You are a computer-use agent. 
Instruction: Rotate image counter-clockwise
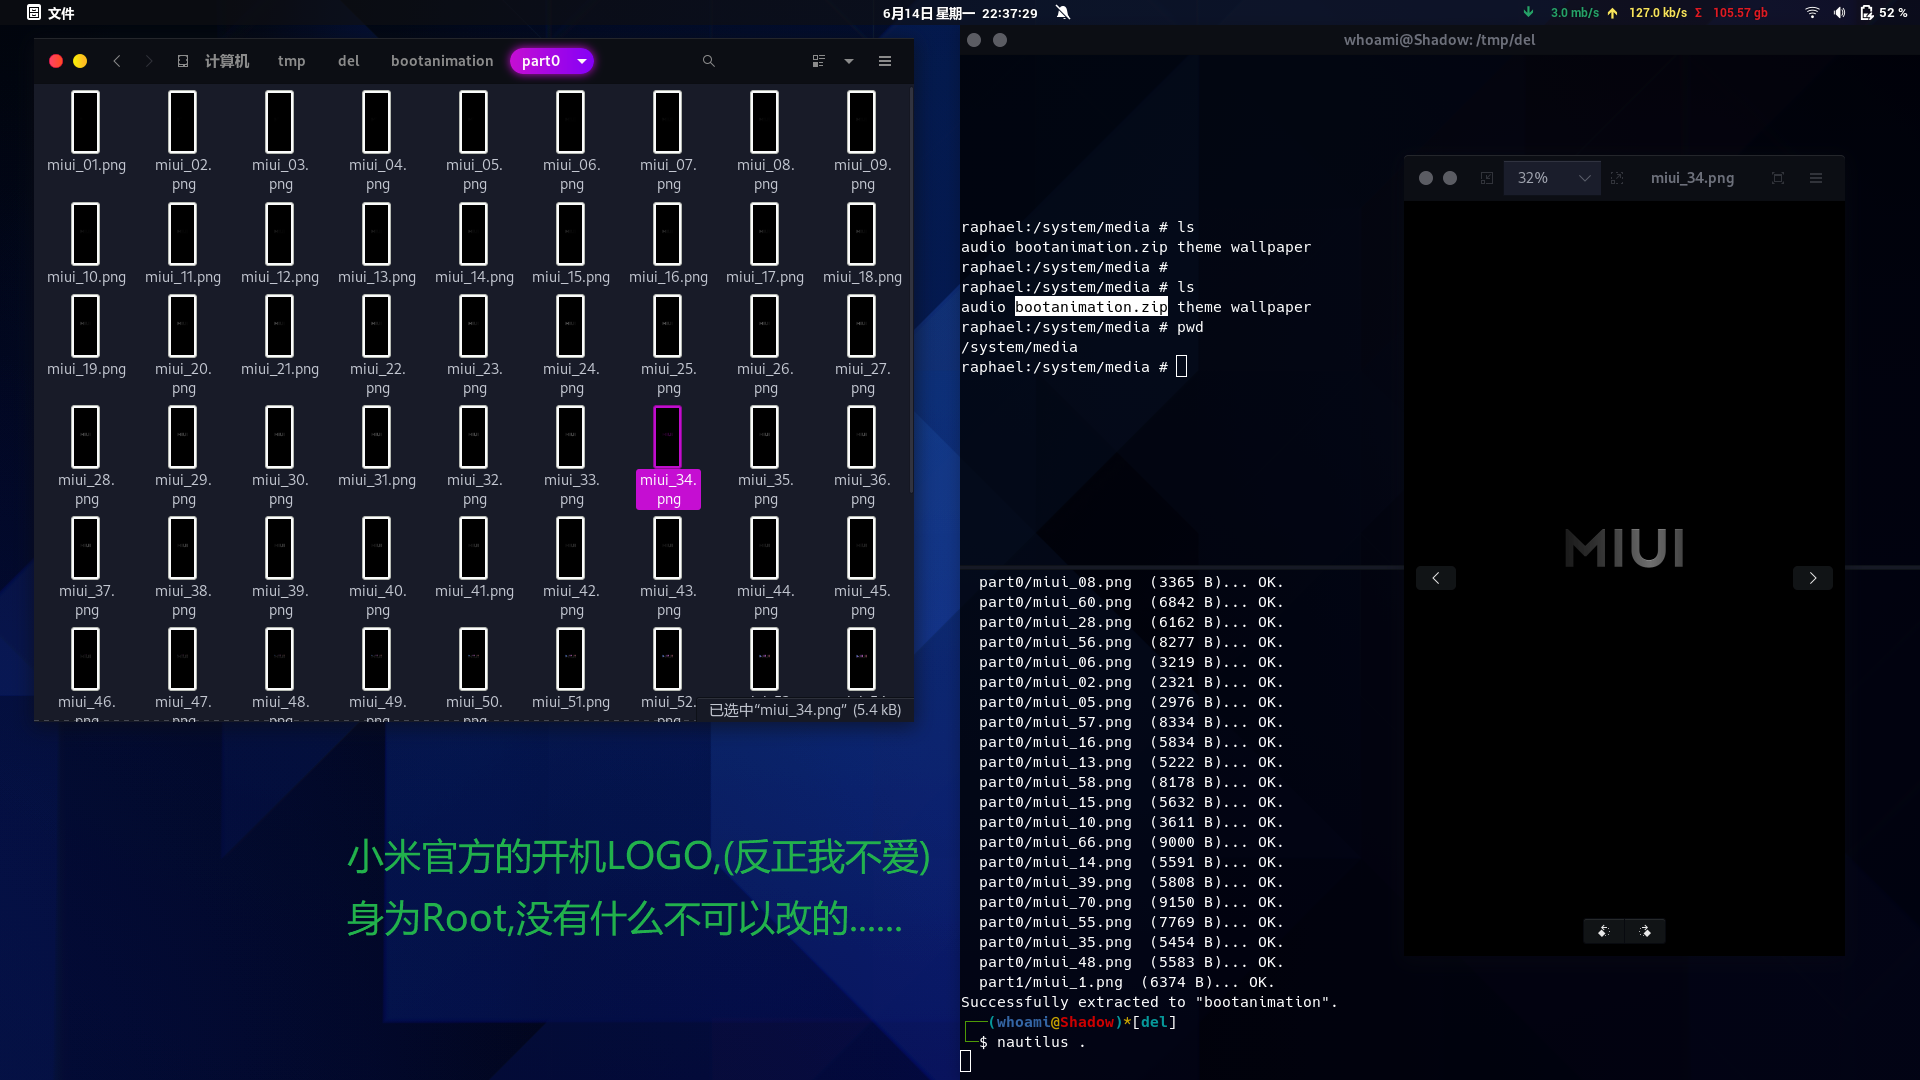(1604, 931)
